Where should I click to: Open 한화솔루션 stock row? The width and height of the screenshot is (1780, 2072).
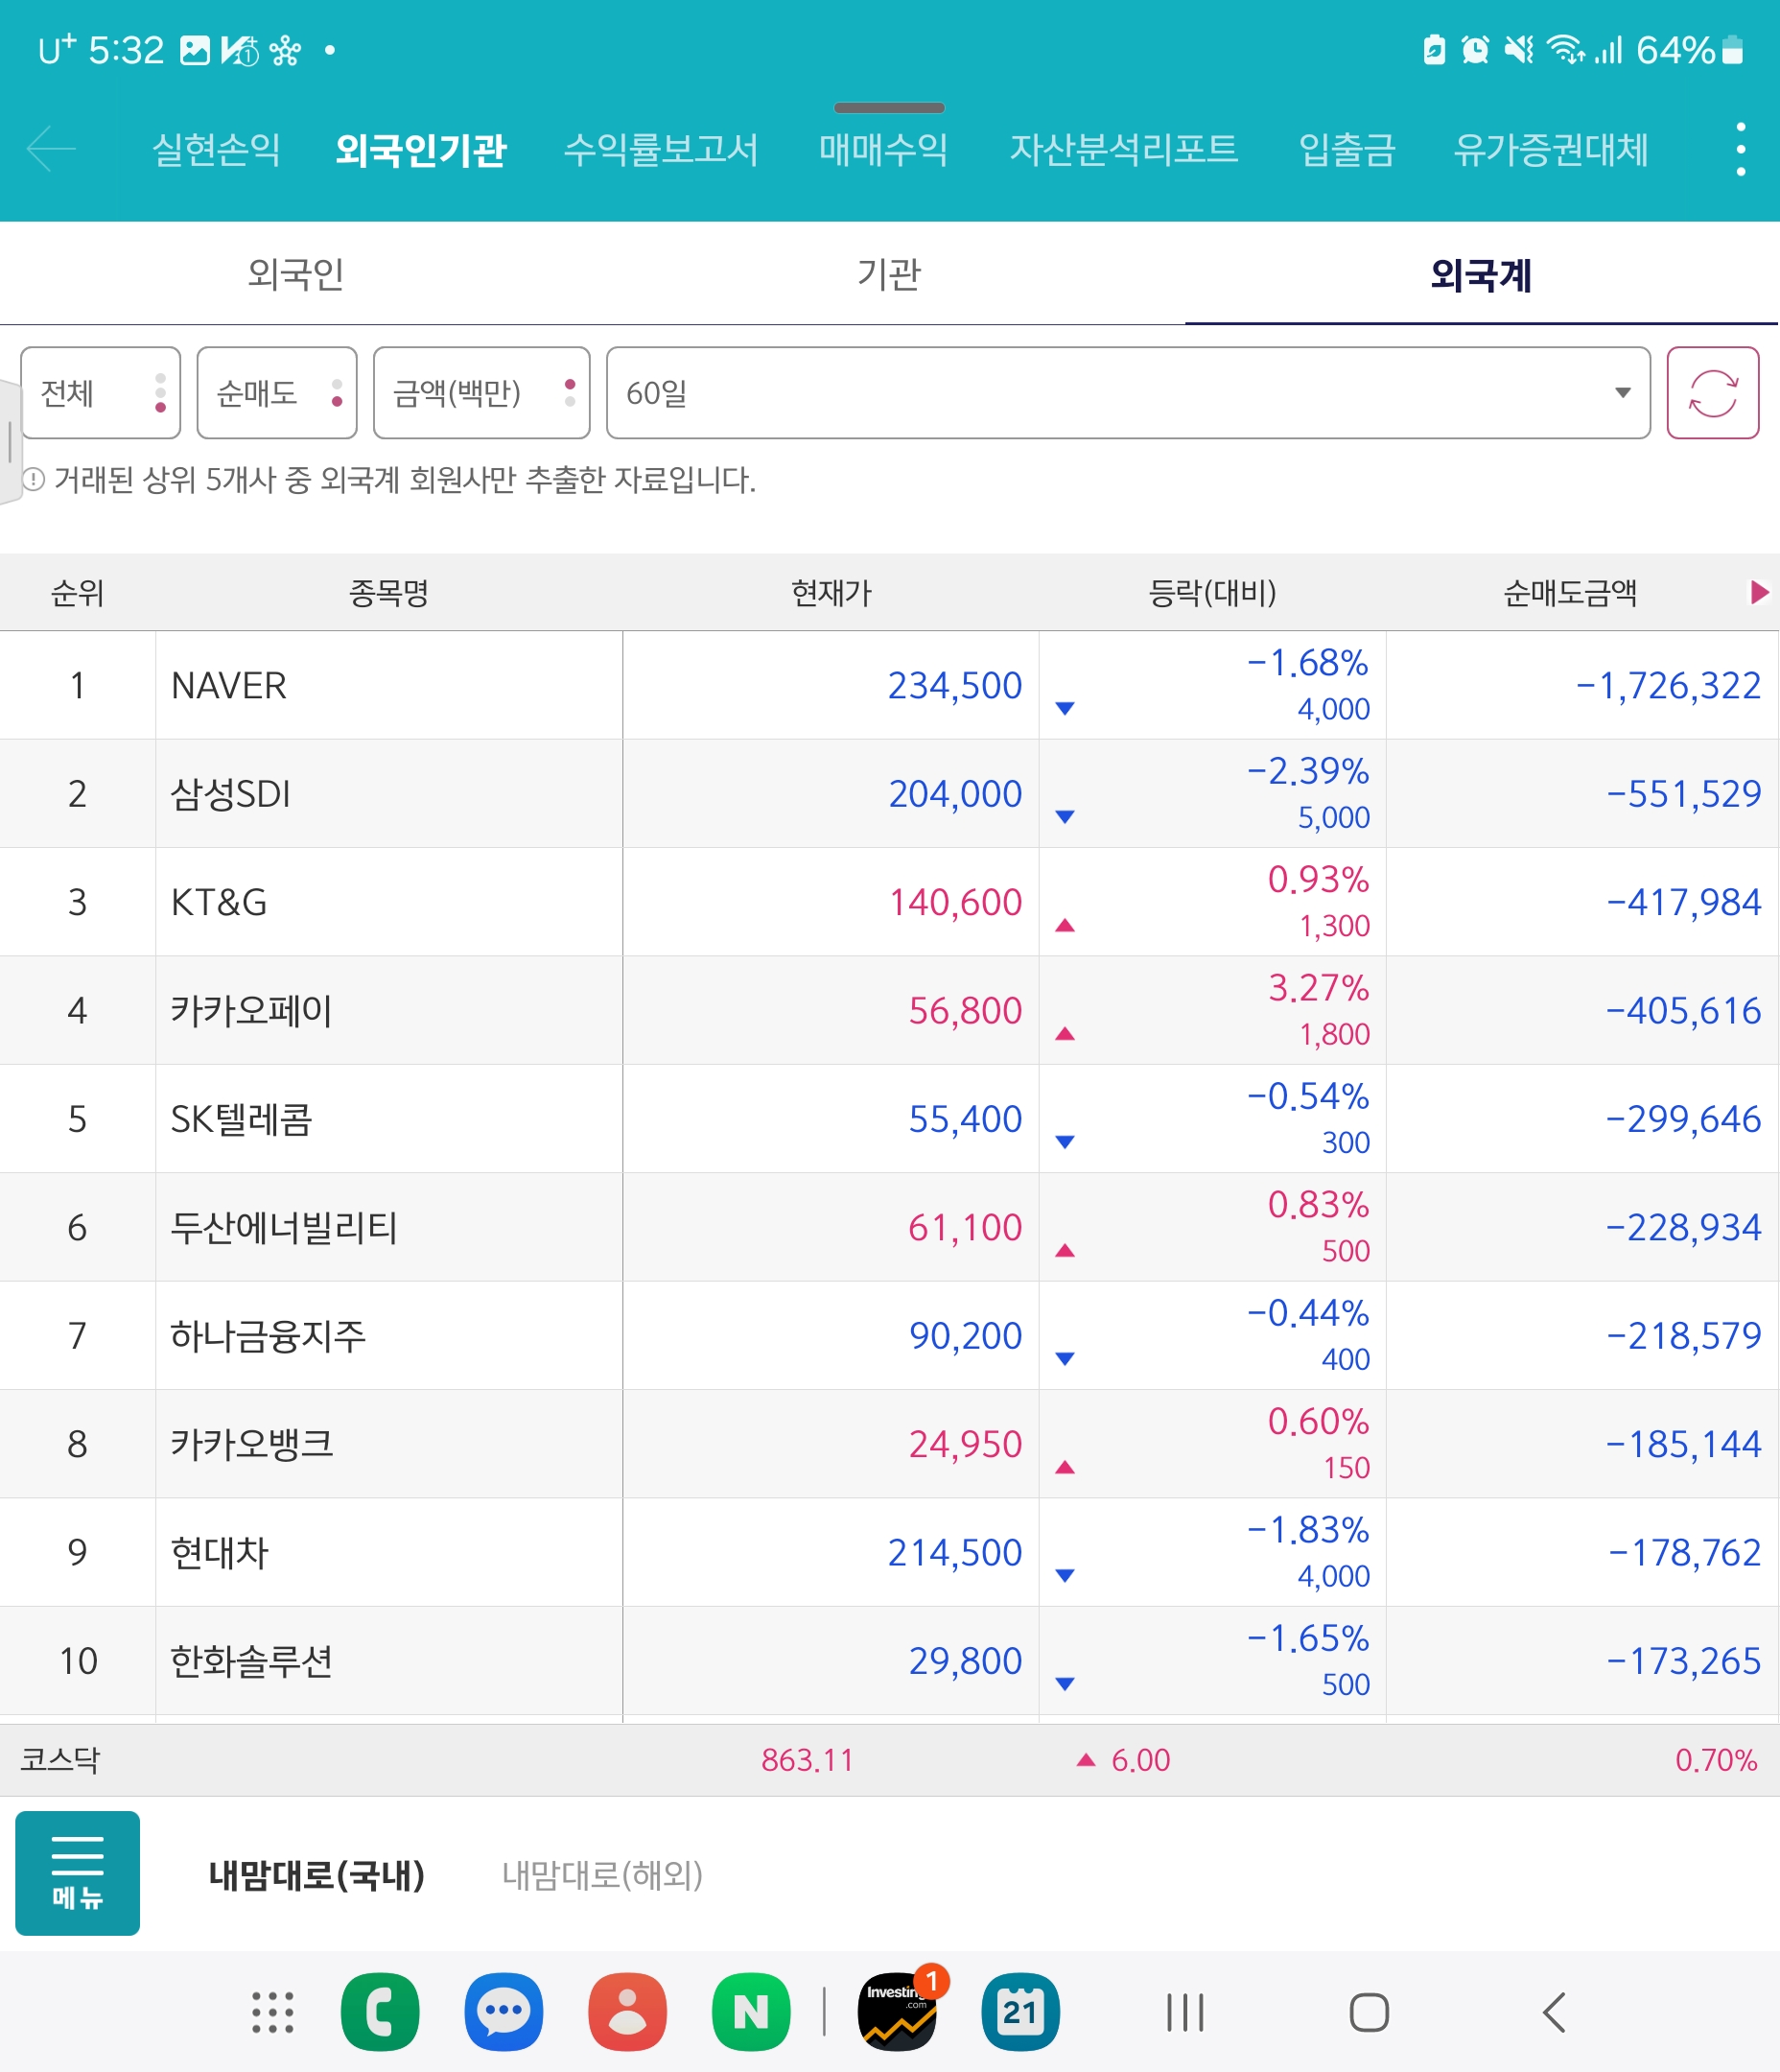889,1661
